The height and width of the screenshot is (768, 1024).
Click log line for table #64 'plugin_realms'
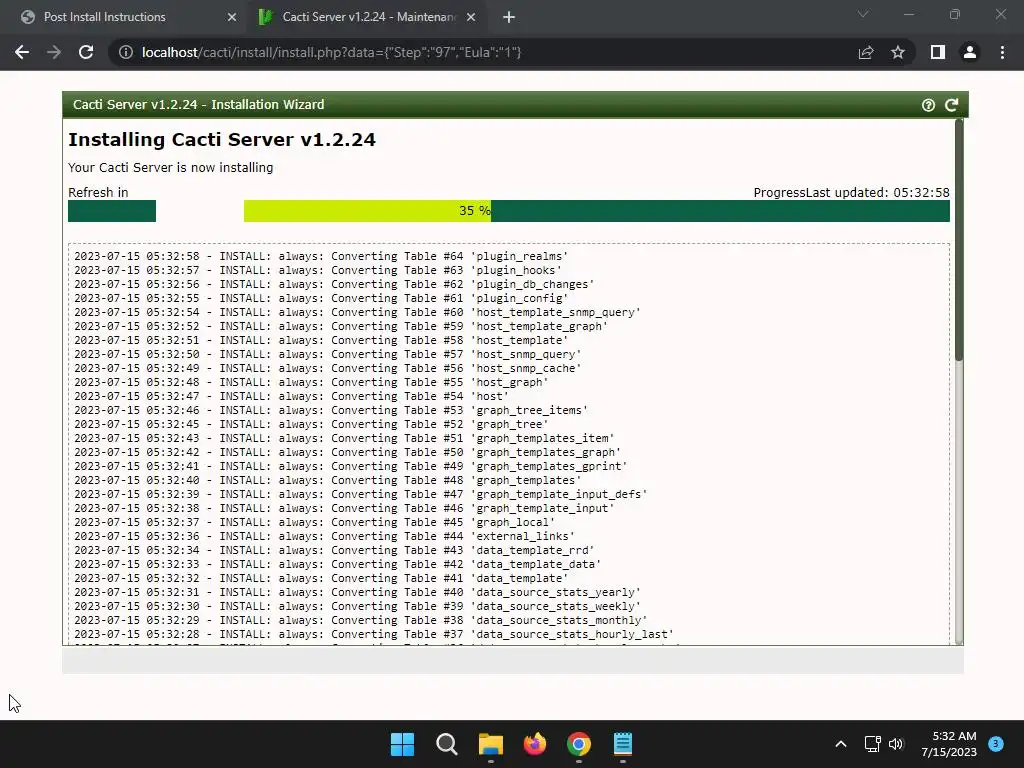321,256
